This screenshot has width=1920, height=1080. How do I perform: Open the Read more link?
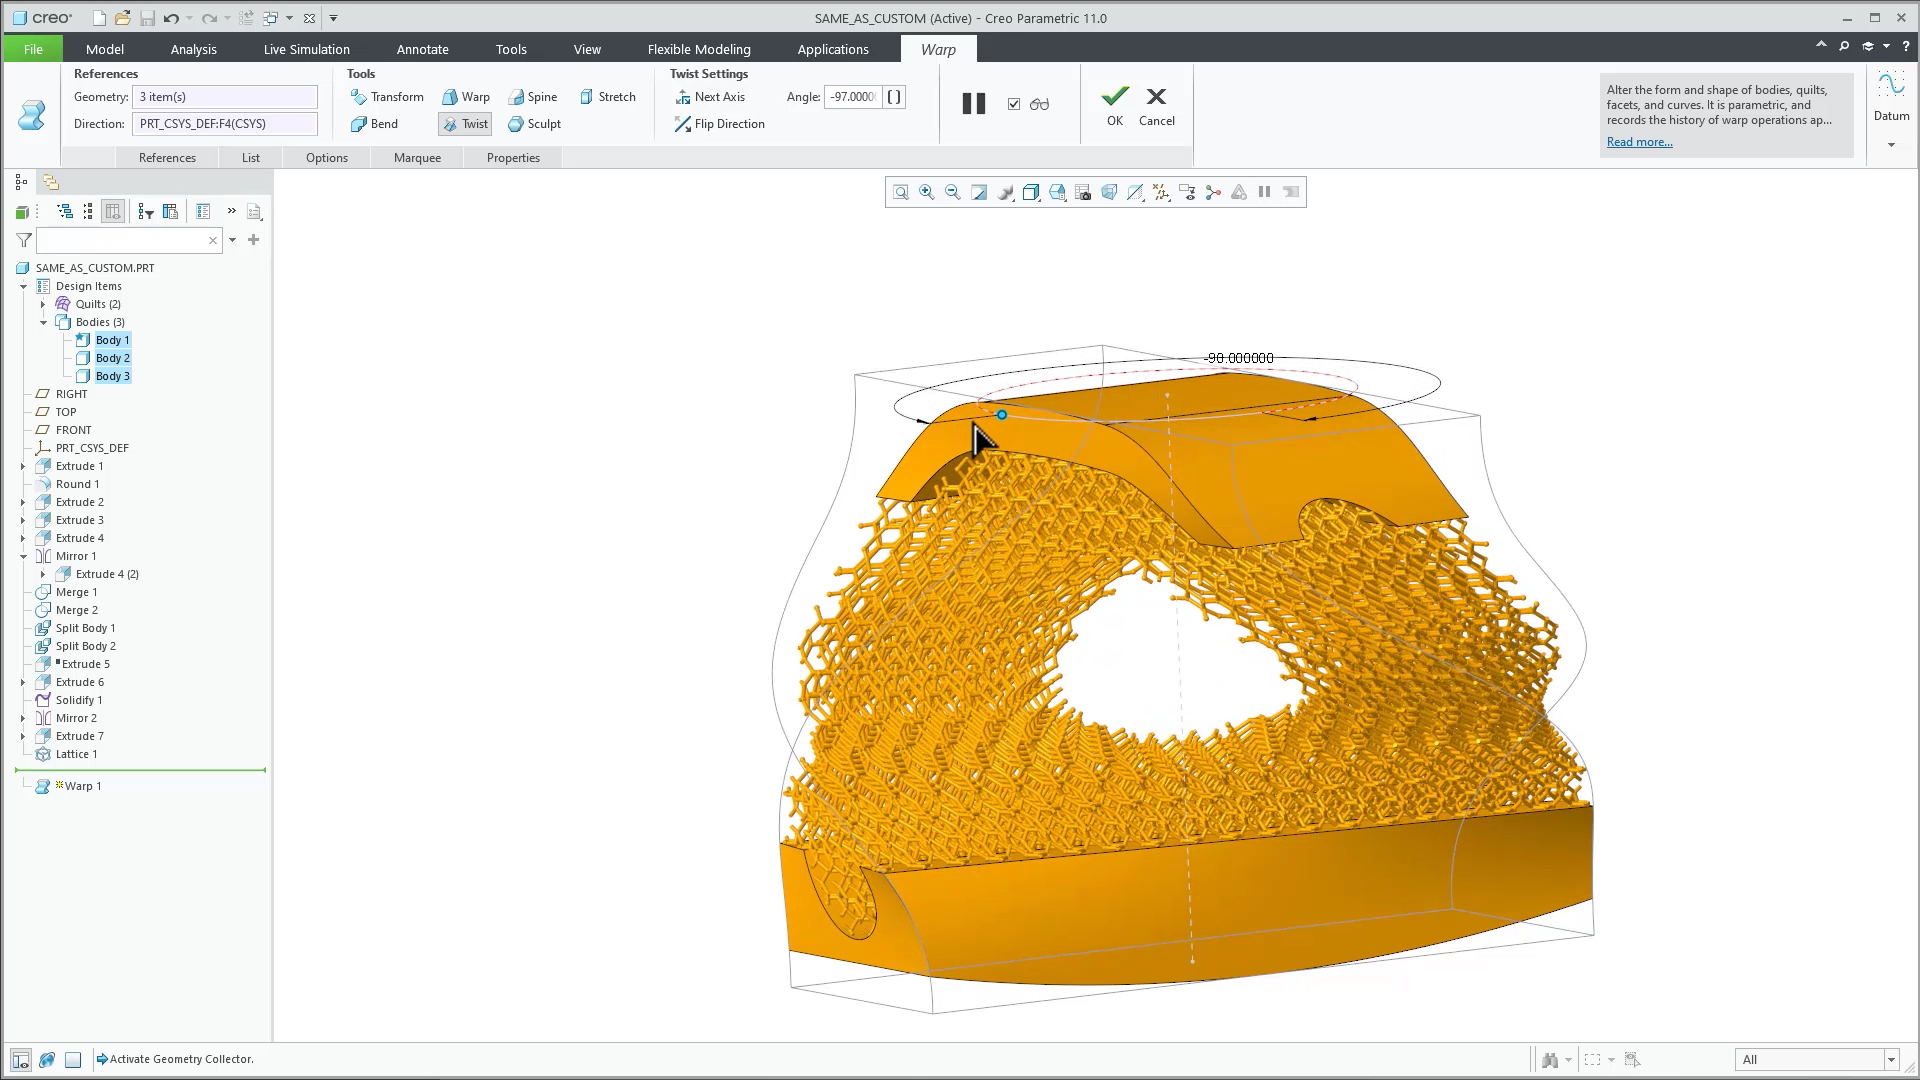1639,142
